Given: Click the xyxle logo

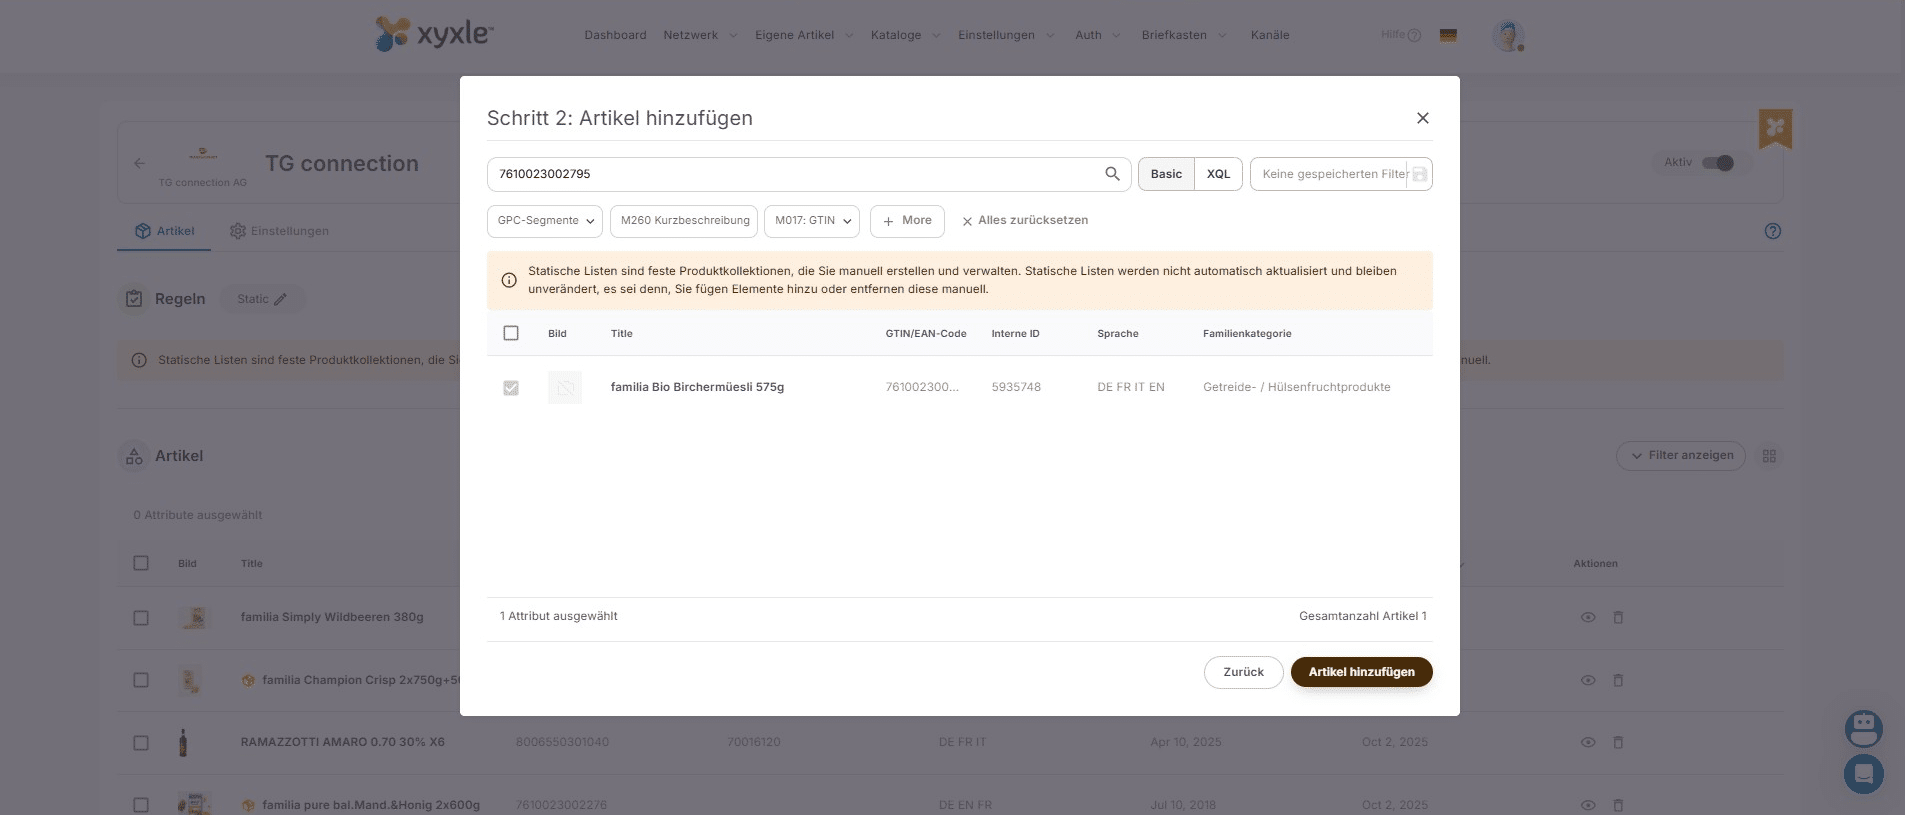Looking at the screenshot, I should pyautogui.click(x=434, y=34).
